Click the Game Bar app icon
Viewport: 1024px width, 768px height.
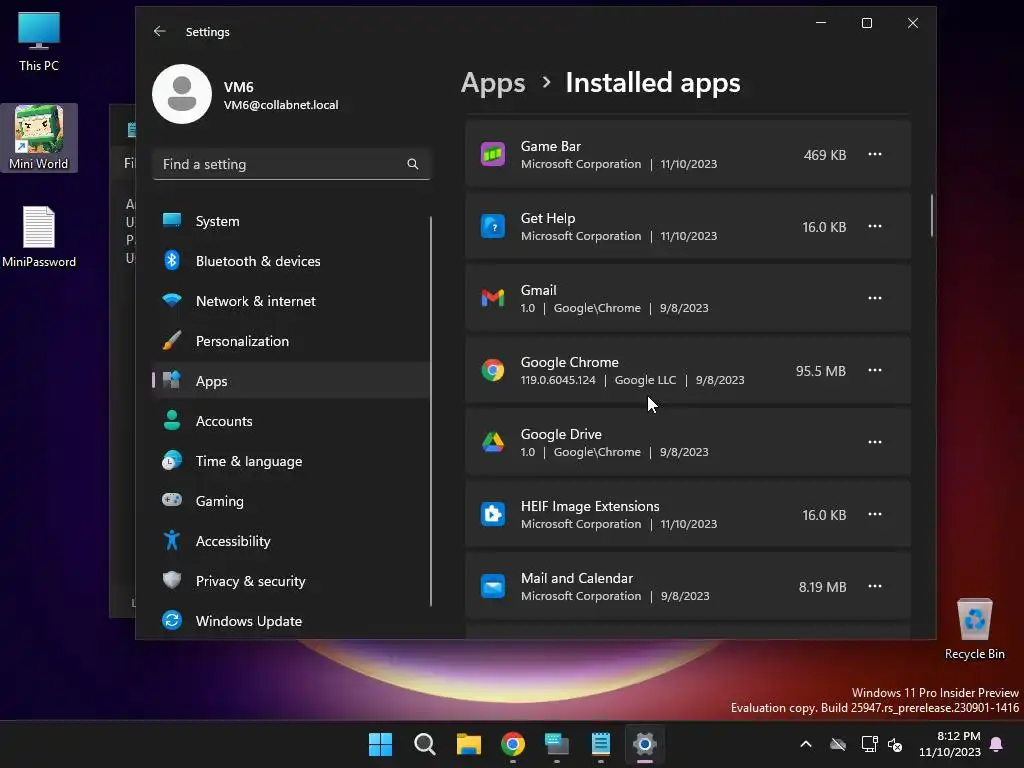[493, 154]
